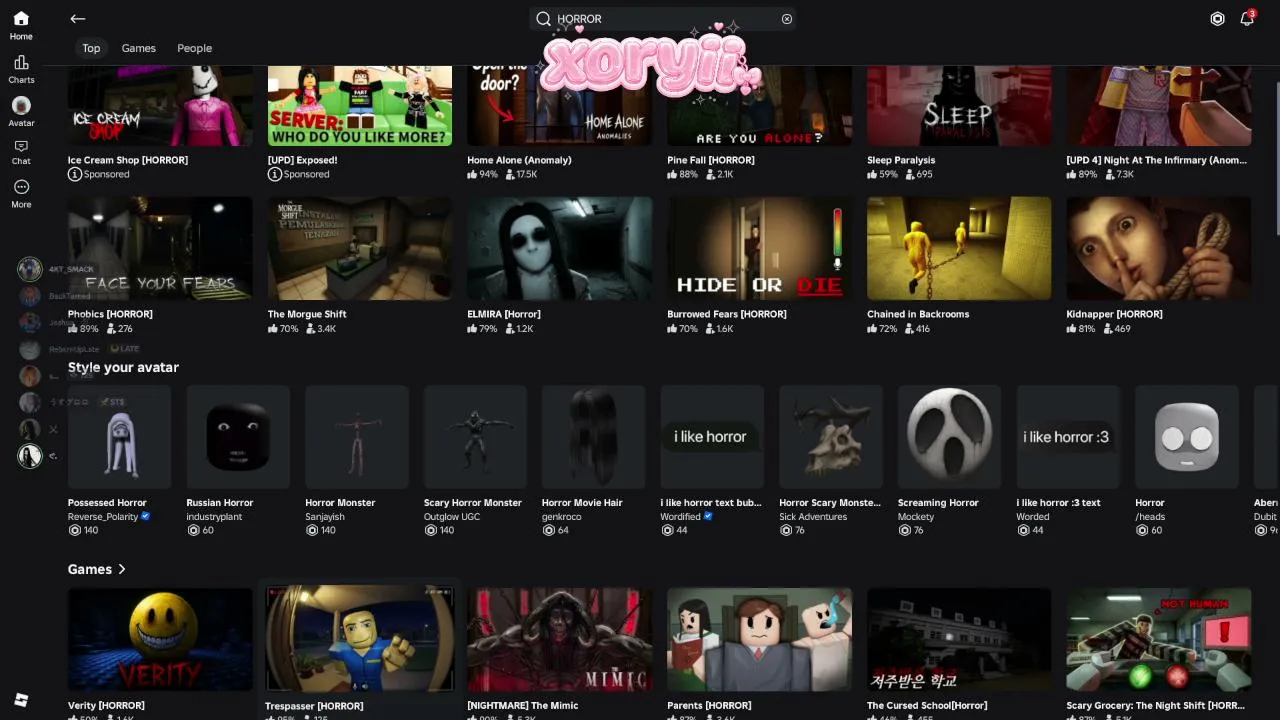Open creator Outglow UGC link
Screen dimensions: 1280x720
(x=452, y=517)
